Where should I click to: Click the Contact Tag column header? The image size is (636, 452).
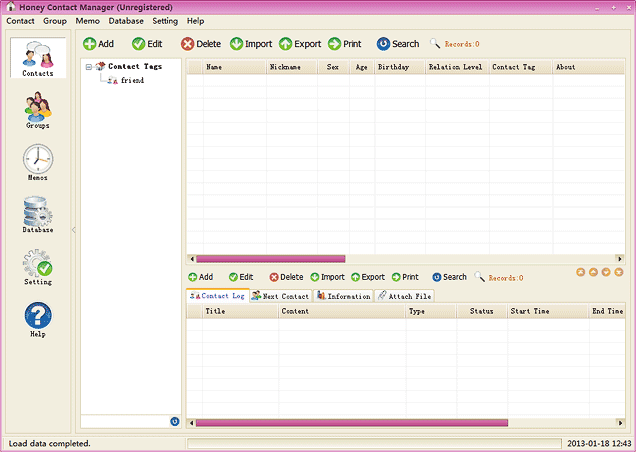pyautogui.click(x=521, y=67)
